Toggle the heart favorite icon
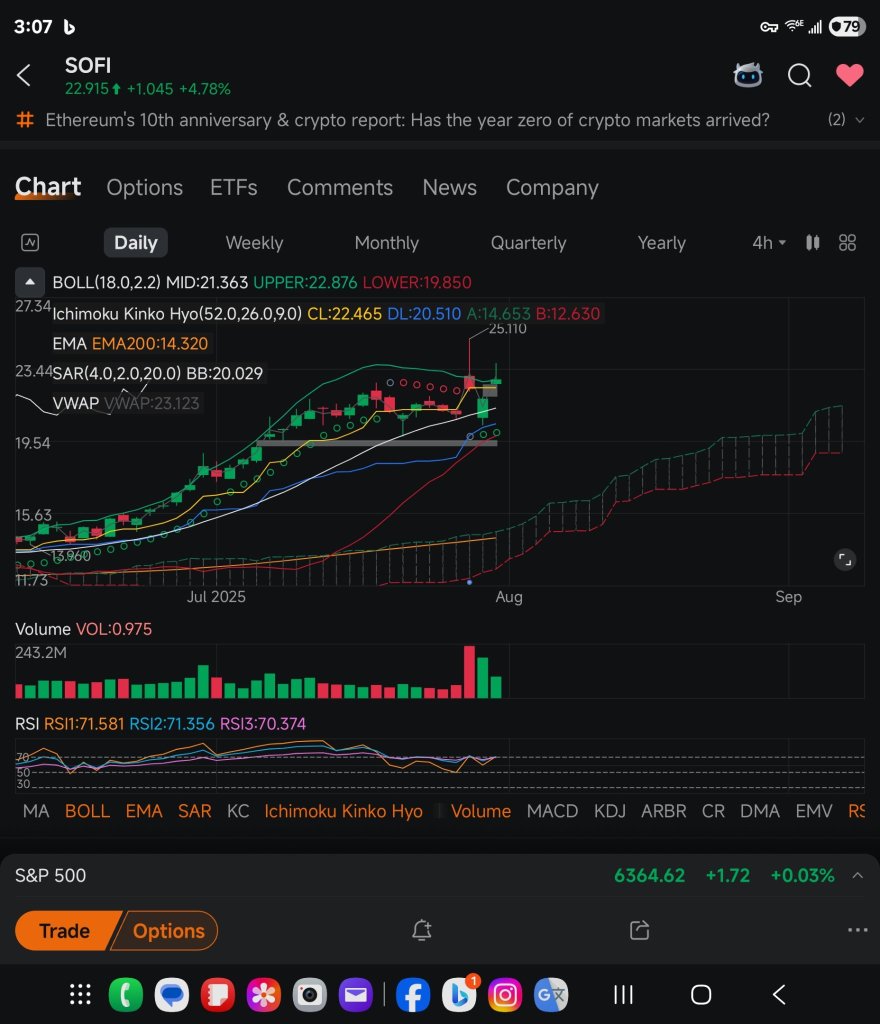This screenshot has height=1024, width=880. (x=849, y=75)
